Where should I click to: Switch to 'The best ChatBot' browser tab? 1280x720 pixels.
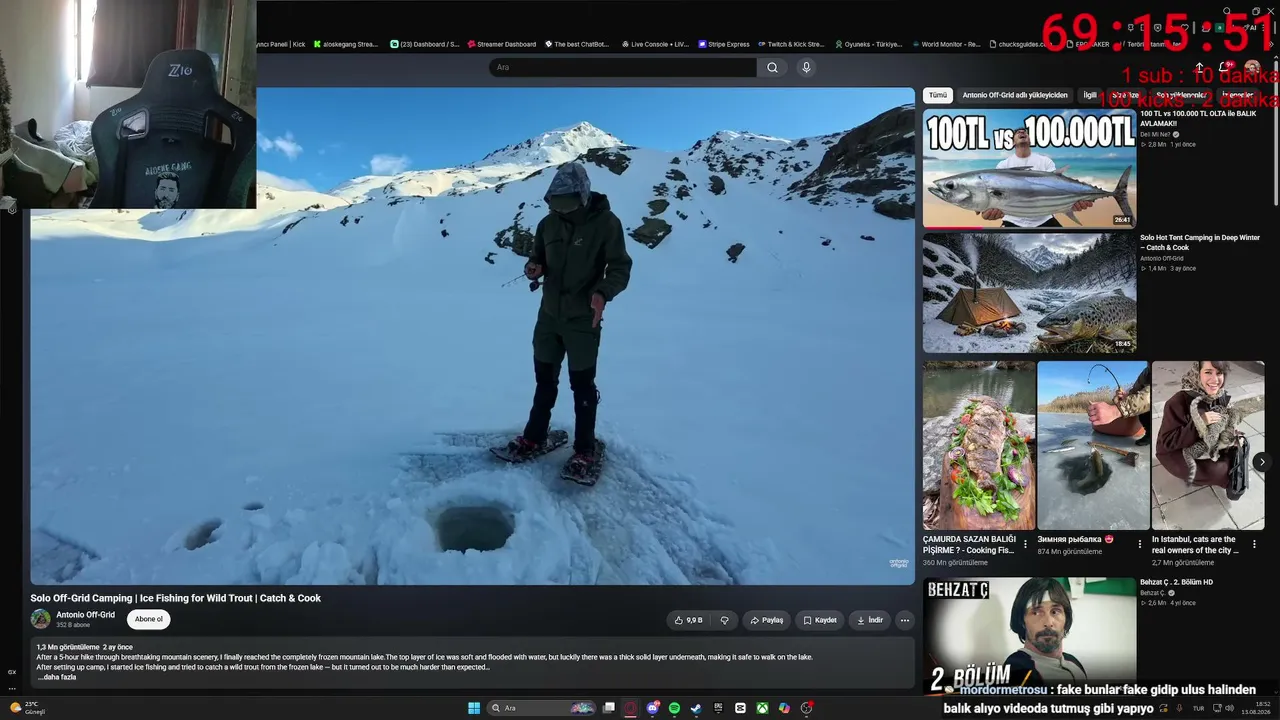coord(577,44)
